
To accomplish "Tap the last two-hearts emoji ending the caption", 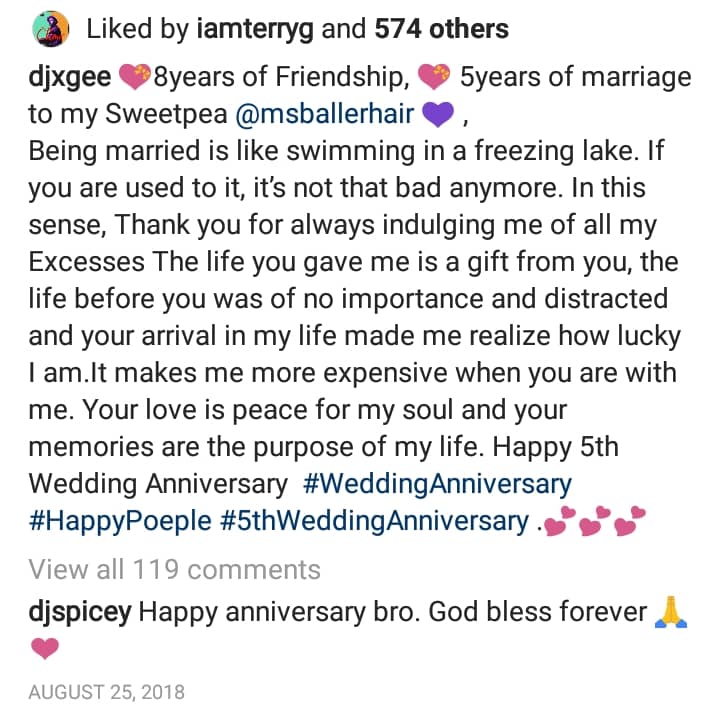I will 631,522.
